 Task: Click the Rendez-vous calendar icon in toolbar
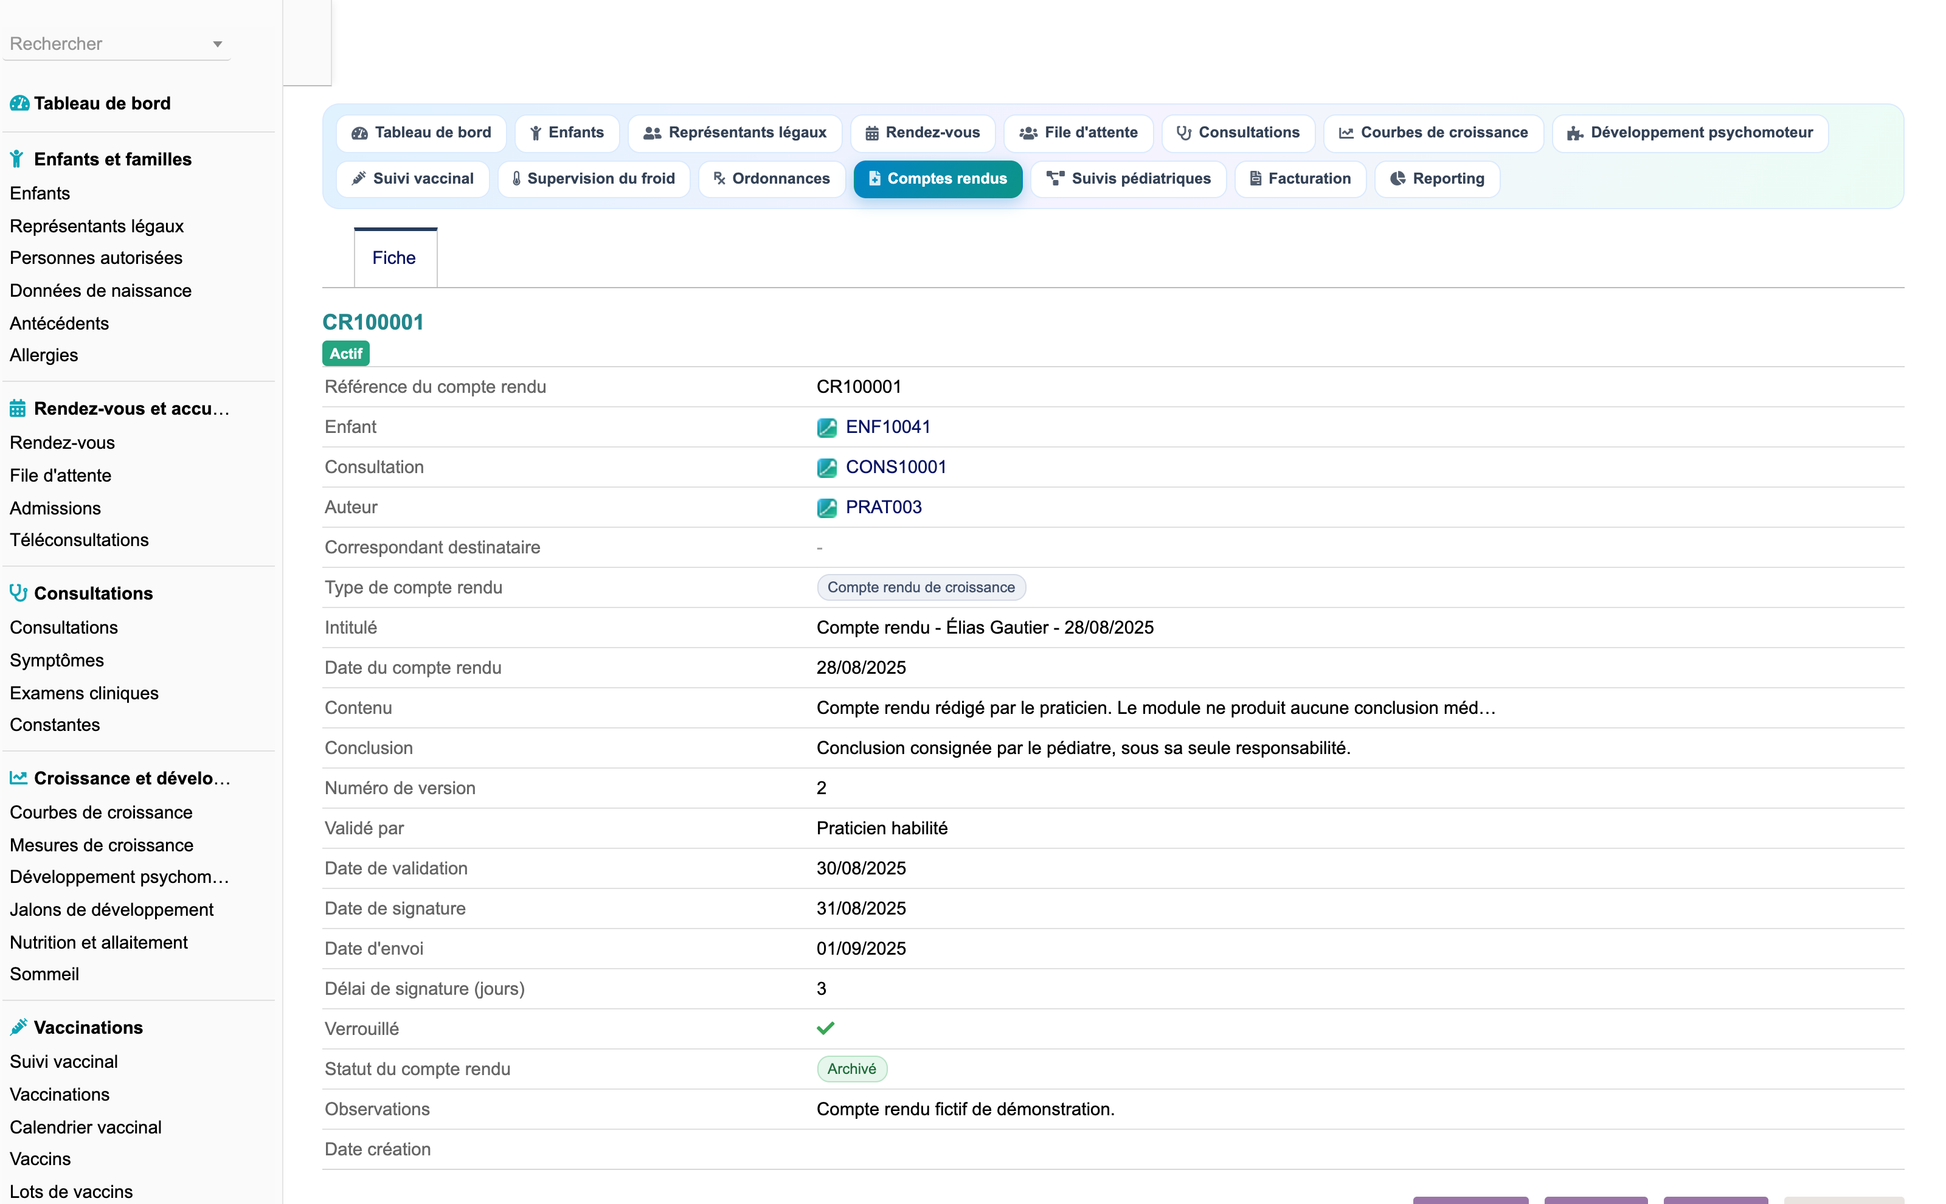coord(872,133)
